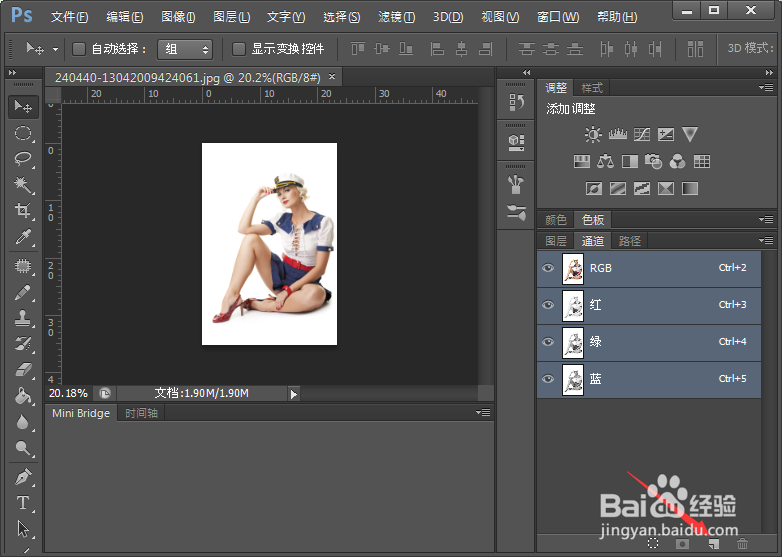Select the Type tool
Screen dimensions: 782x557
click(x=23, y=503)
